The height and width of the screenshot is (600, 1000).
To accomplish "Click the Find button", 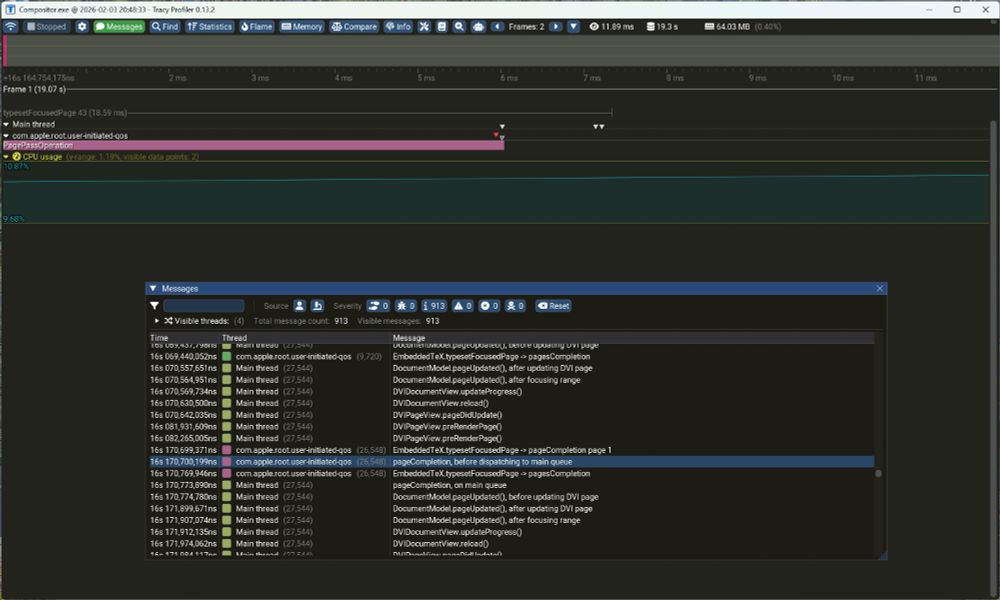I will [165, 27].
